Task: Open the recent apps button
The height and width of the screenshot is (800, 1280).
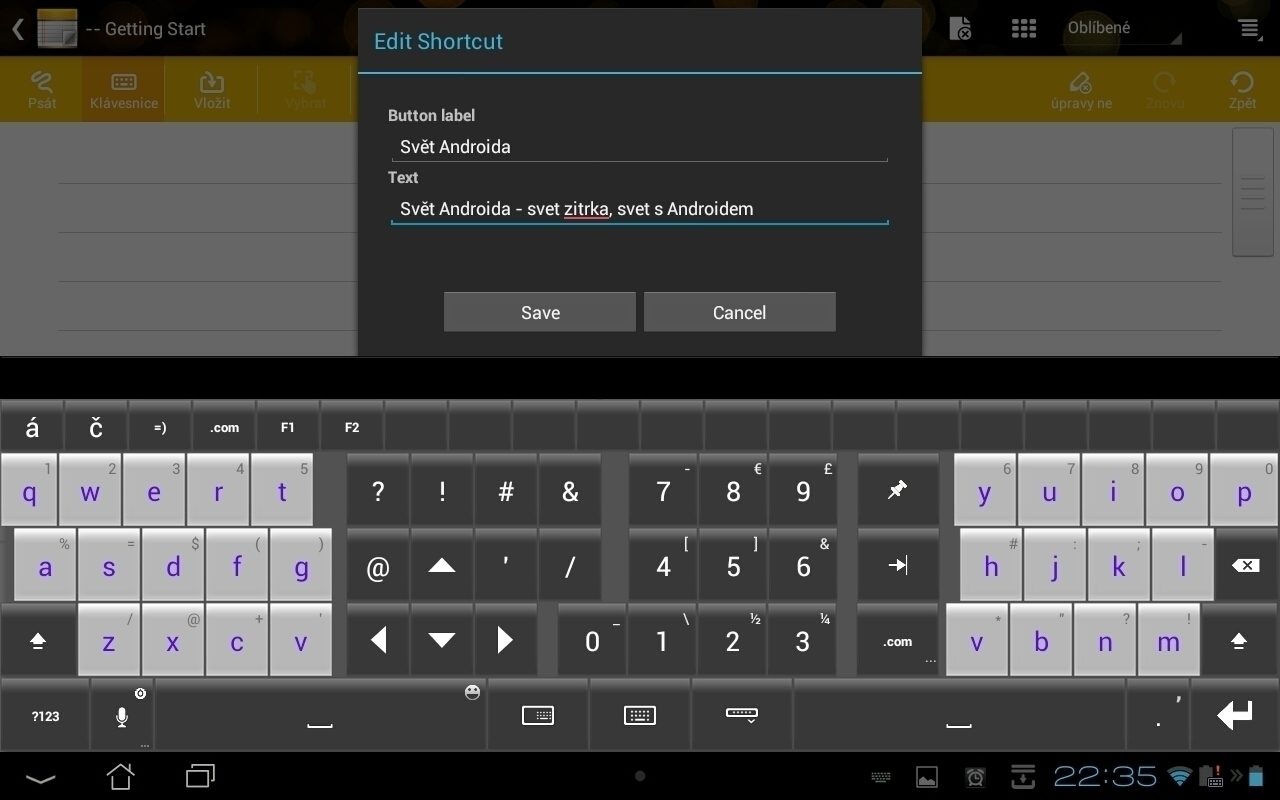Action: pyautogui.click(x=200, y=776)
